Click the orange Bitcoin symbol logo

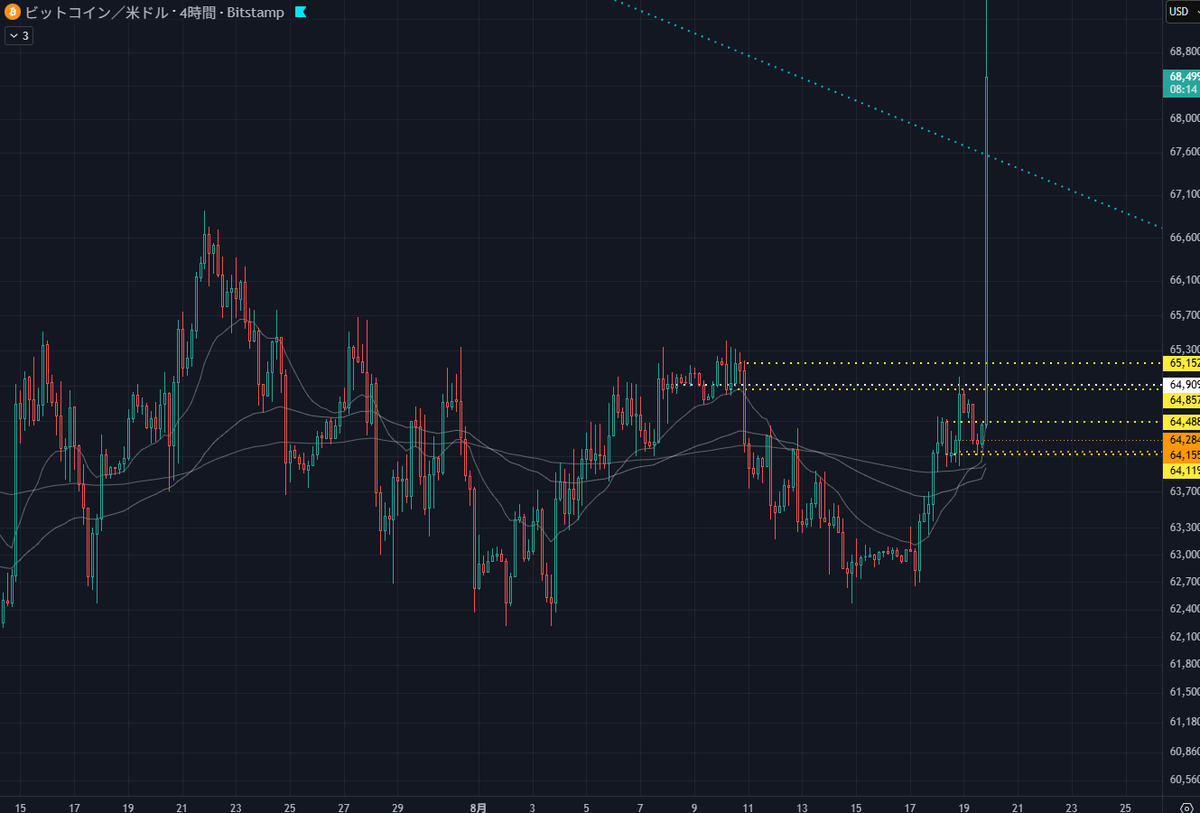click(12, 13)
